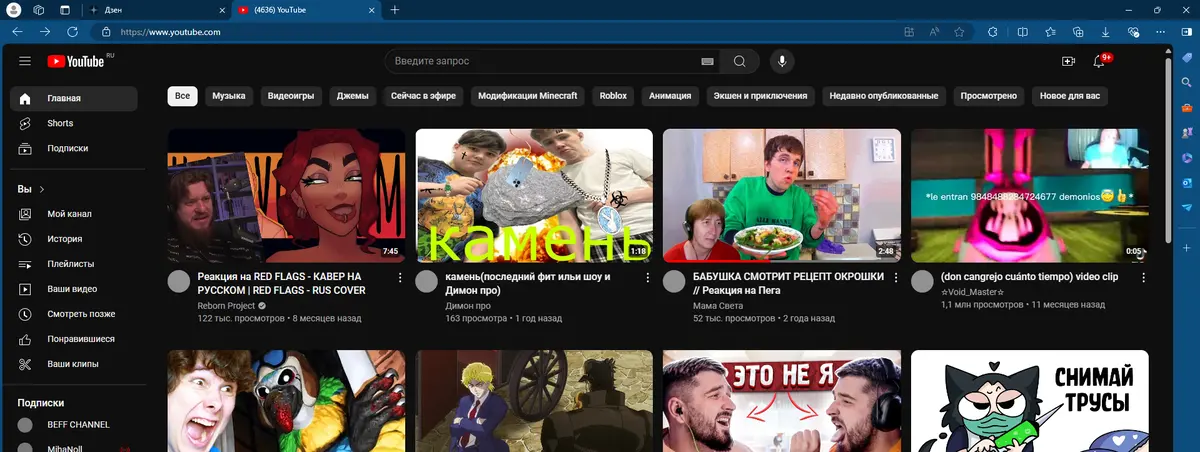Open options menu for БАБУШКА СМОТРИТ video
This screenshot has width=1200, height=452.
point(896,277)
